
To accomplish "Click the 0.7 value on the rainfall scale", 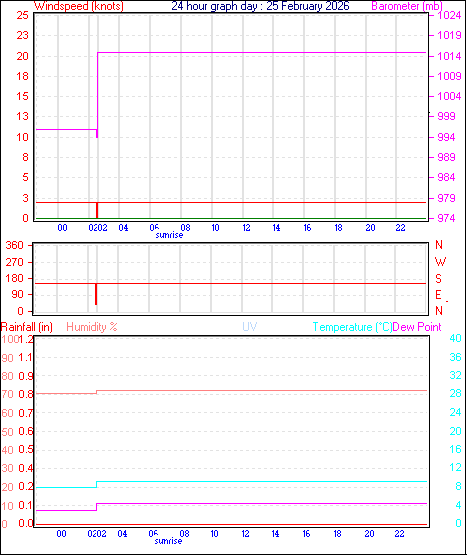I will (26, 413).
